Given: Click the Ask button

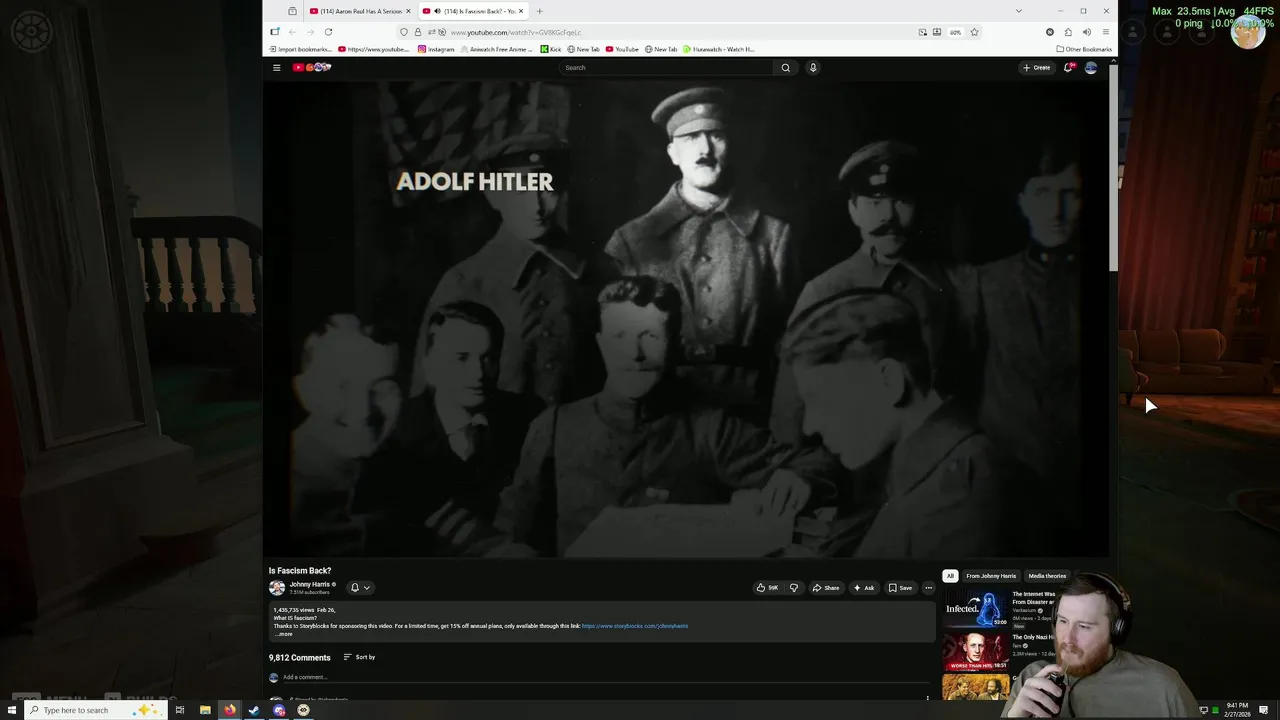Looking at the screenshot, I should pyautogui.click(x=864, y=588).
